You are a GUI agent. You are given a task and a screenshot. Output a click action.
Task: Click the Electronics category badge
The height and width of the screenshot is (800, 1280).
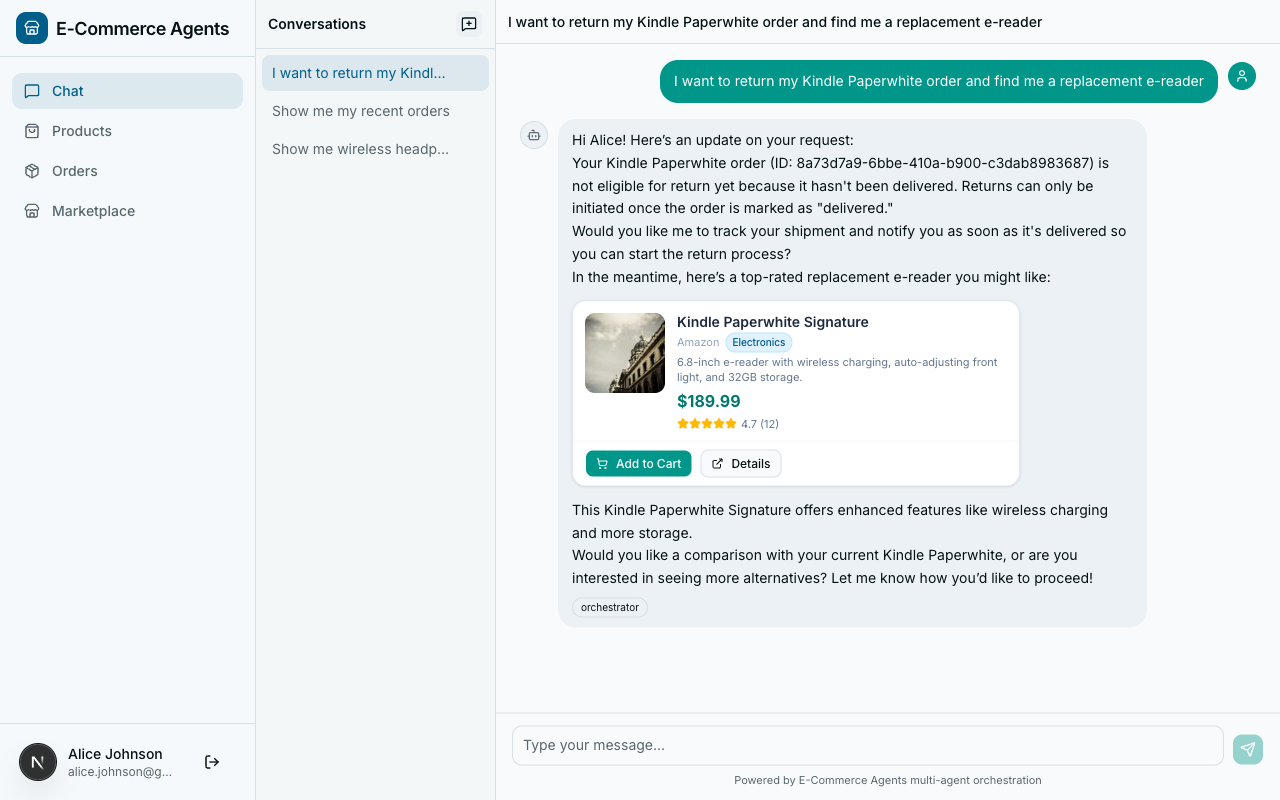pyautogui.click(x=758, y=342)
